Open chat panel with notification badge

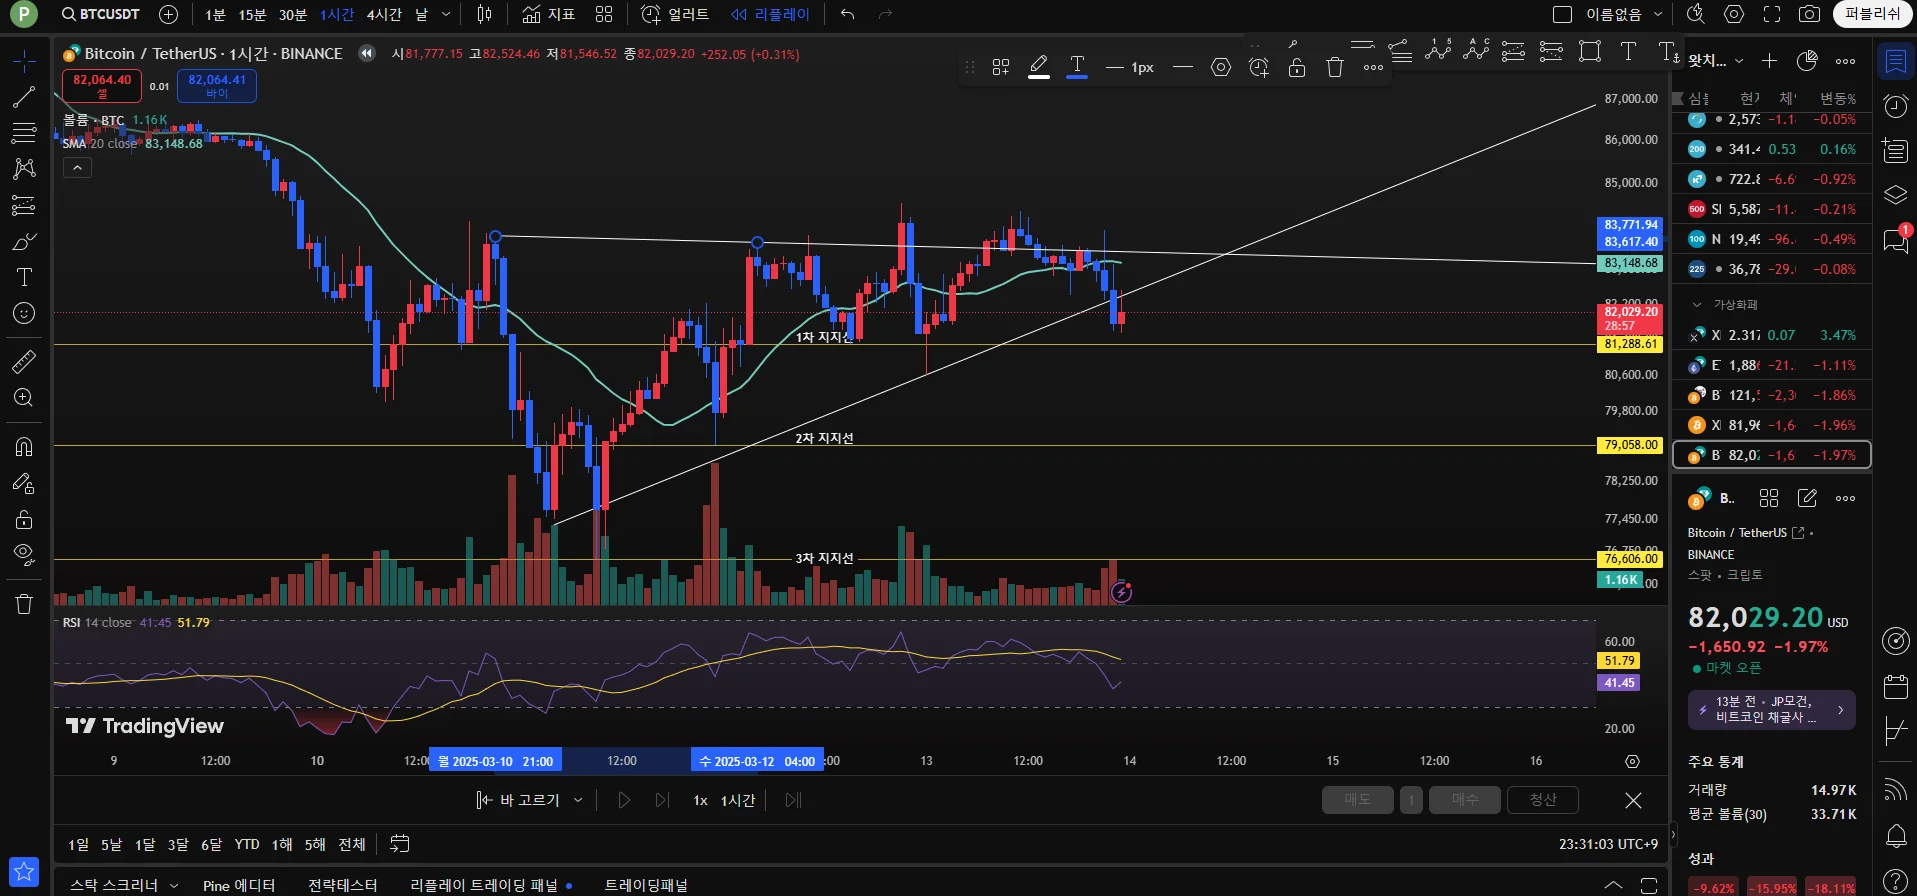pyautogui.click(x=1895, y=240)
